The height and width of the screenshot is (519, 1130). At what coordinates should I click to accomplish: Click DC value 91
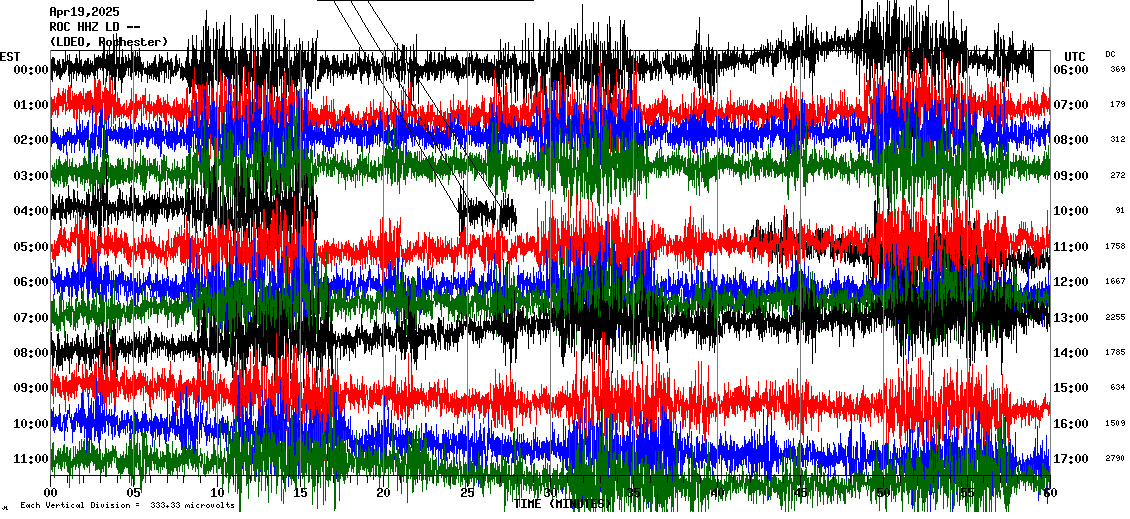point(1119,211)
